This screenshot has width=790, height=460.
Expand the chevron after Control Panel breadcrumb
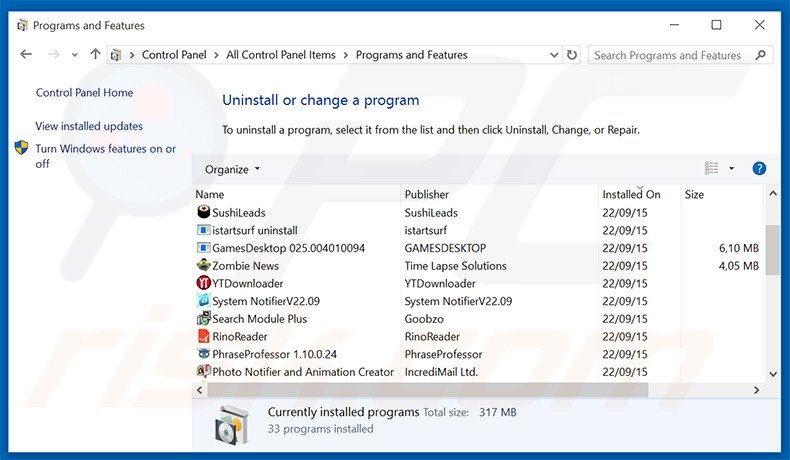[x=216, y=55]
